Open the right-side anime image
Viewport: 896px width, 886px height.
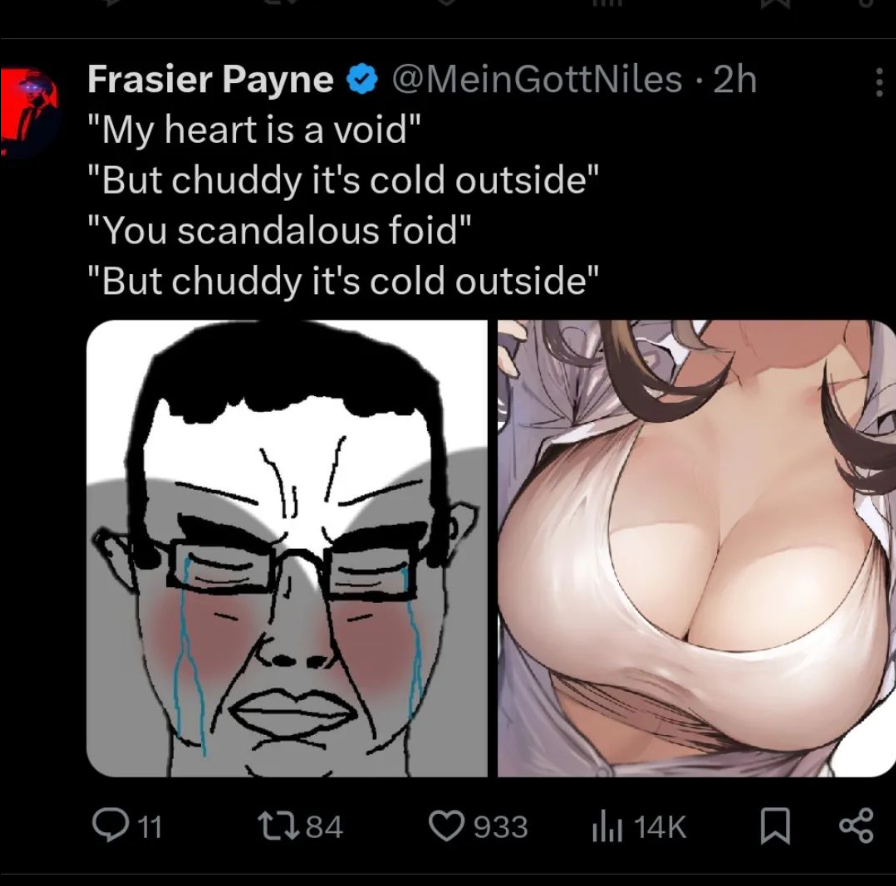pos(697,548)
